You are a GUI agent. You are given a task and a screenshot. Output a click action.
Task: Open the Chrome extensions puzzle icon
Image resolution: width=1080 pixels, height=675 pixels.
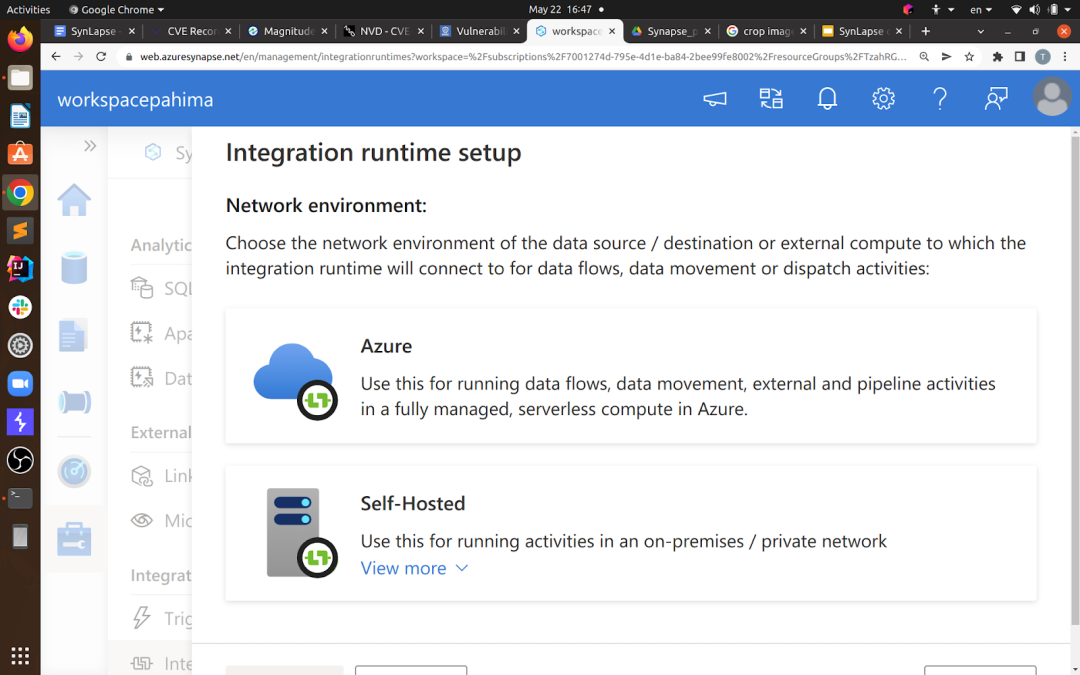point(997,56)
